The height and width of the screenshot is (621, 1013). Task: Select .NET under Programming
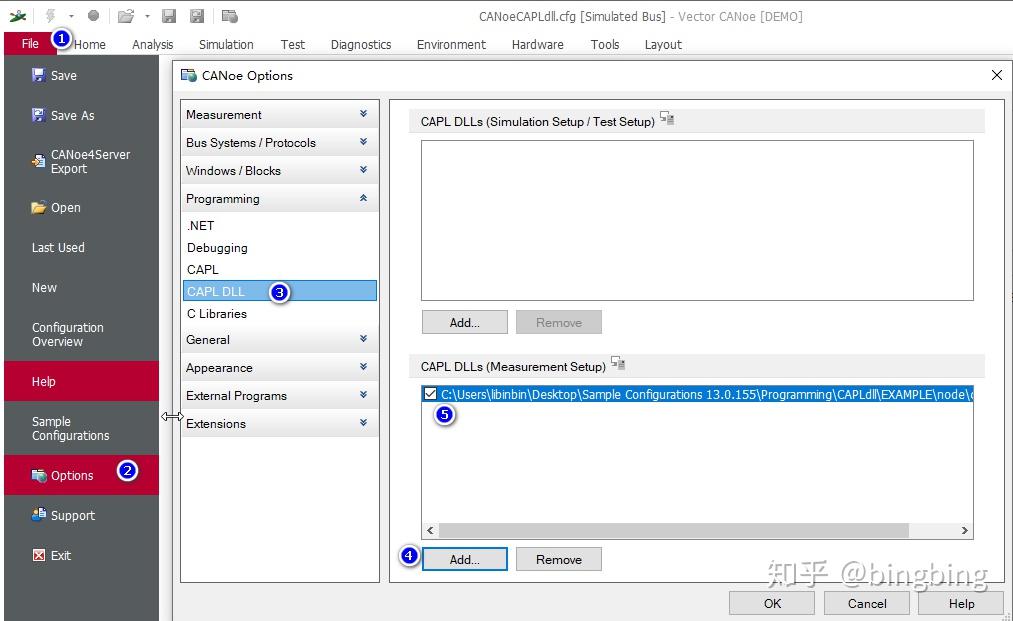(x=200, y=226)
